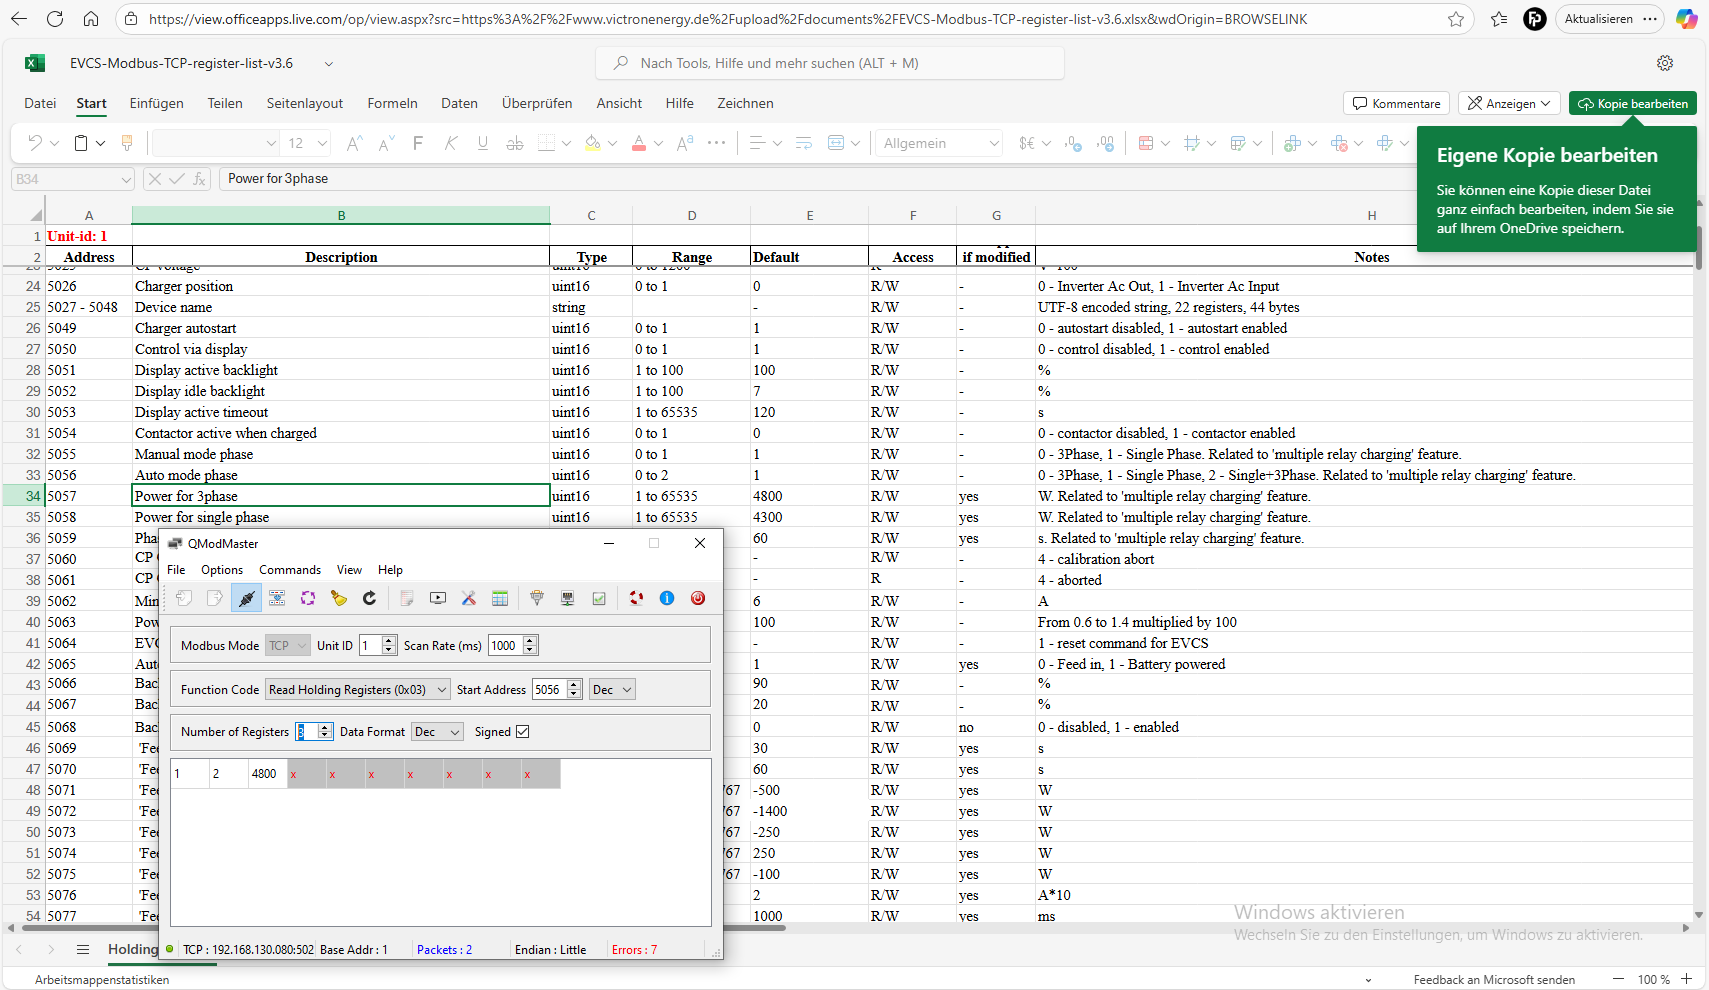Click the format painter brush icon
Screen dimensions: 1709x990
click(x=127, y=143)
